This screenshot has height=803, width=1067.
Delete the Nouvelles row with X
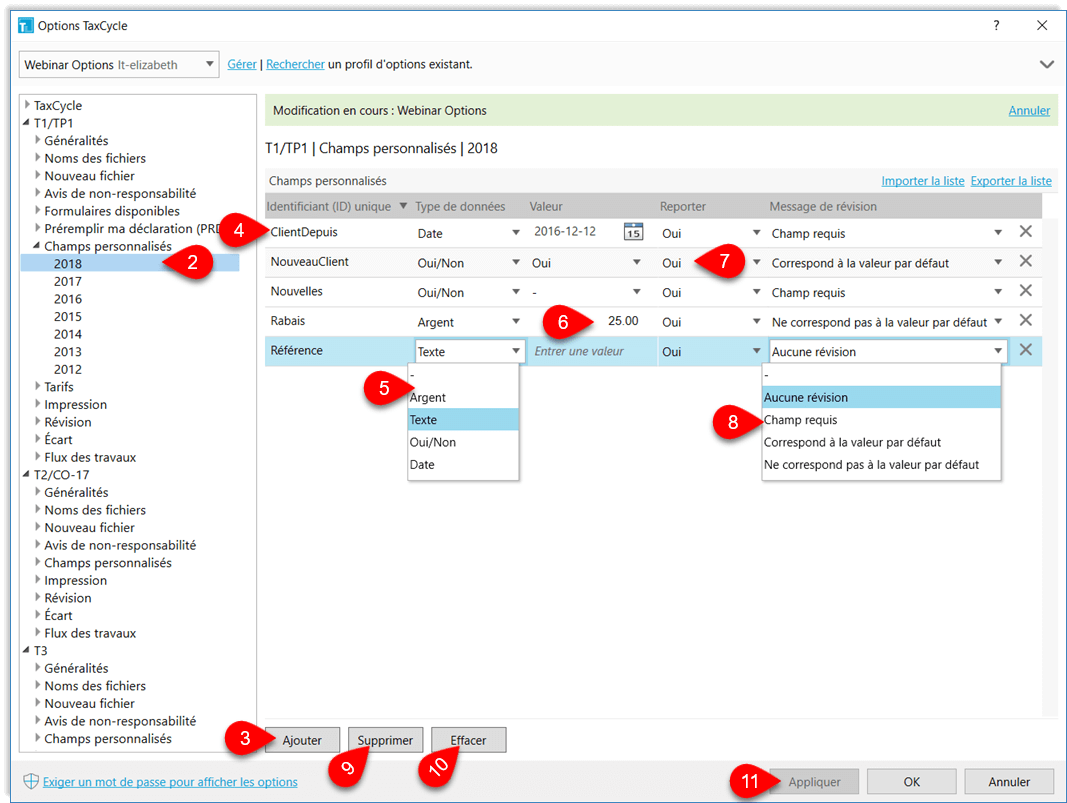(x=1025, y=291)
